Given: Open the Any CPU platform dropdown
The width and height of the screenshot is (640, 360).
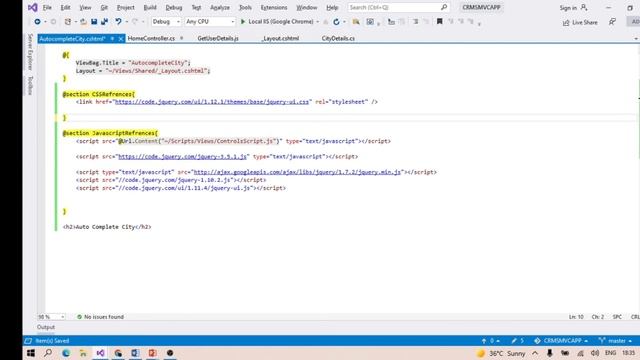Looking at the screenshot, I should pyautogui.click(x=210, y=22).
